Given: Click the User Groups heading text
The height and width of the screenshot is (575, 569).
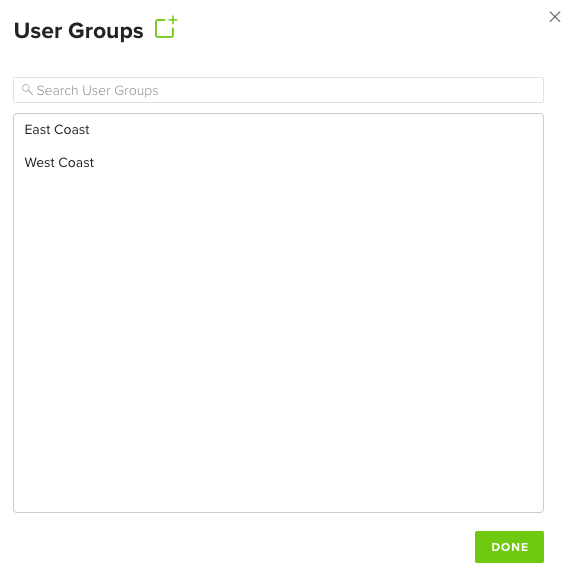Looking at the screenshot, I should [x=78, y=31].
